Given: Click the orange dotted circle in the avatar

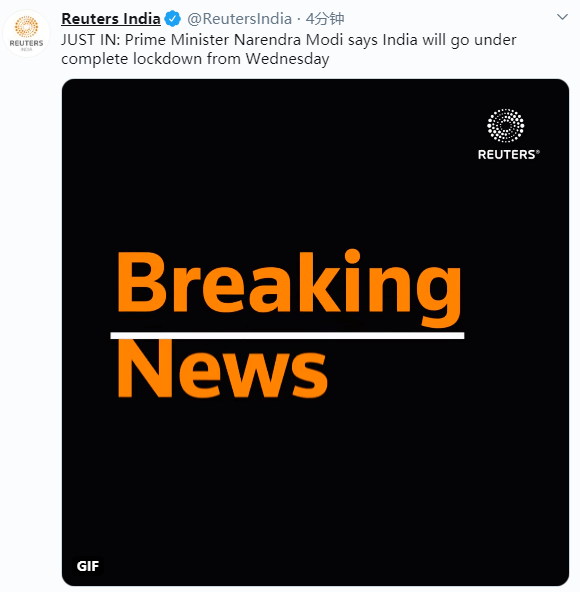Looking at the screenshot, I should [x=26, y=26].
